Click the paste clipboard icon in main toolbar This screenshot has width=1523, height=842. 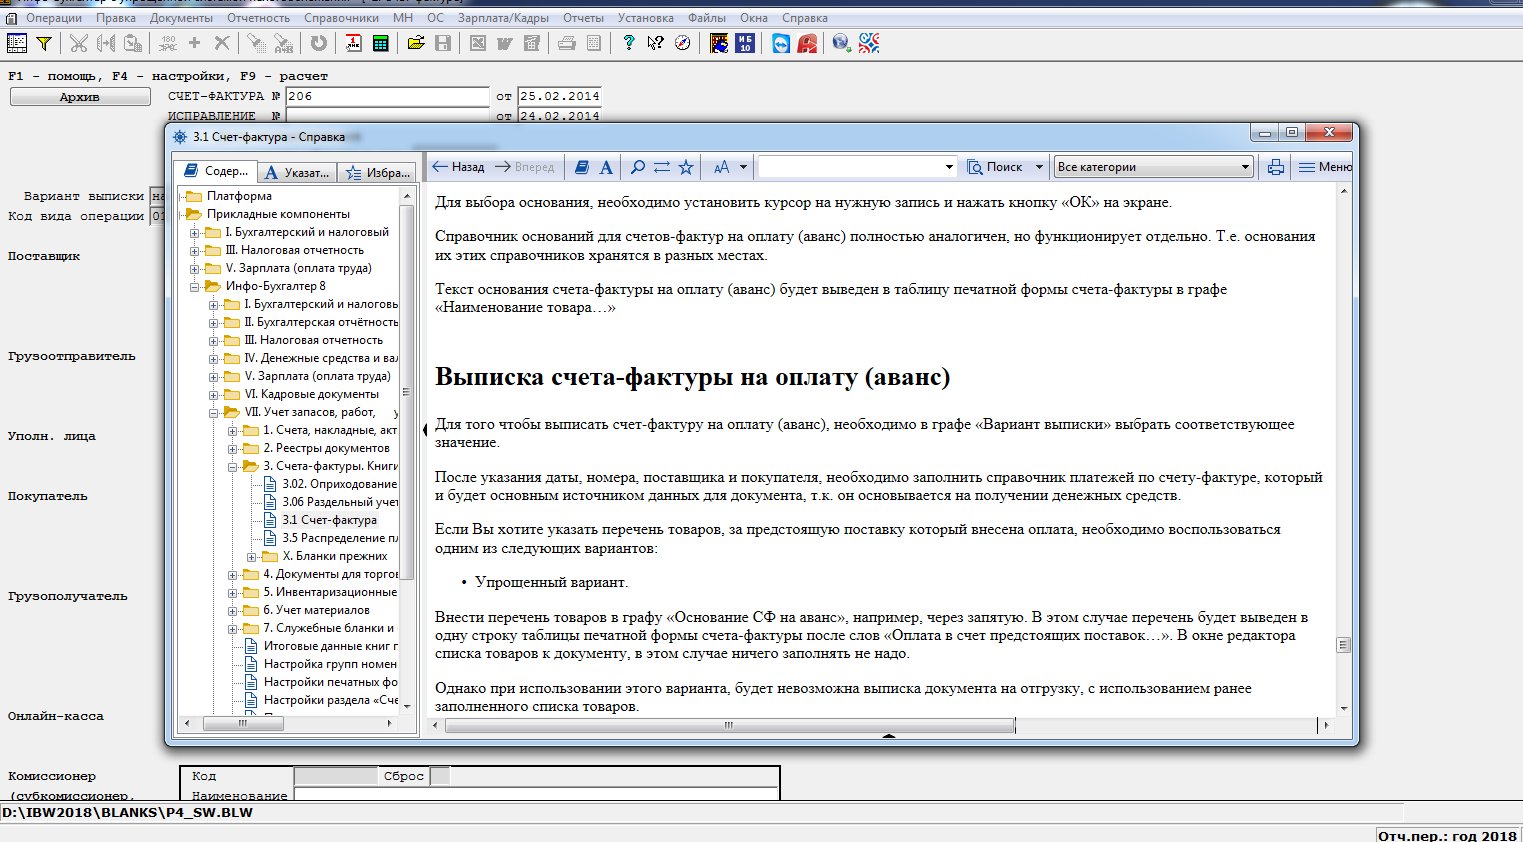point(133,43)
